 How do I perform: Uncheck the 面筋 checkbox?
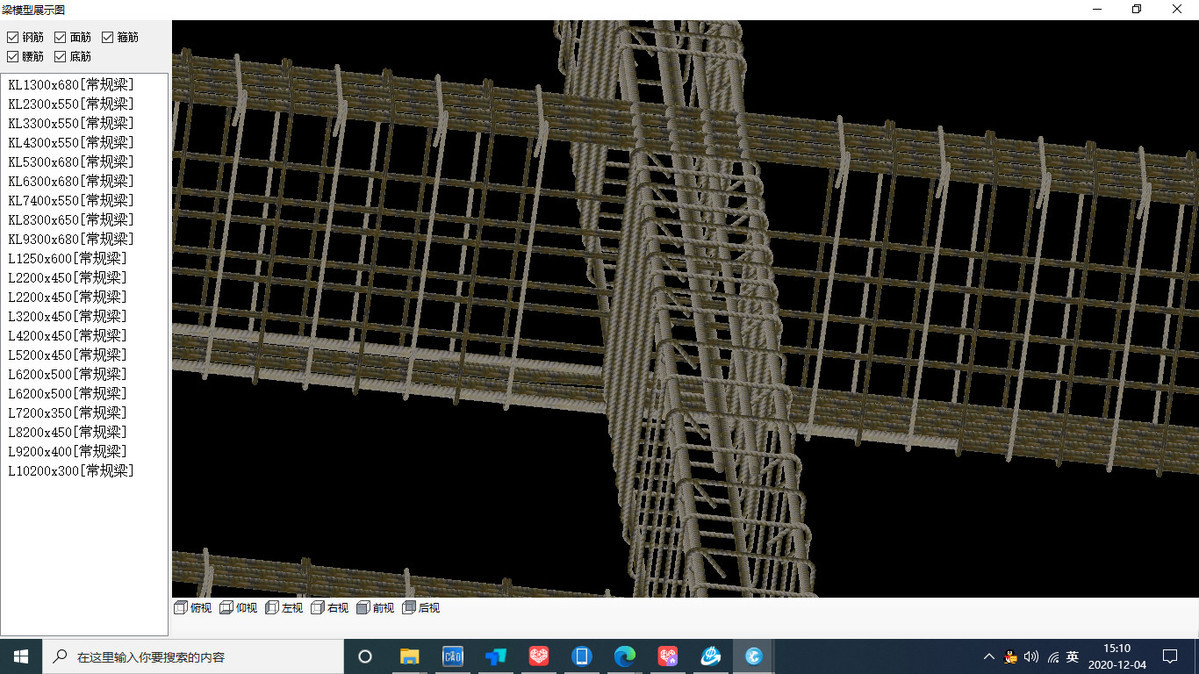coord(60,37)
